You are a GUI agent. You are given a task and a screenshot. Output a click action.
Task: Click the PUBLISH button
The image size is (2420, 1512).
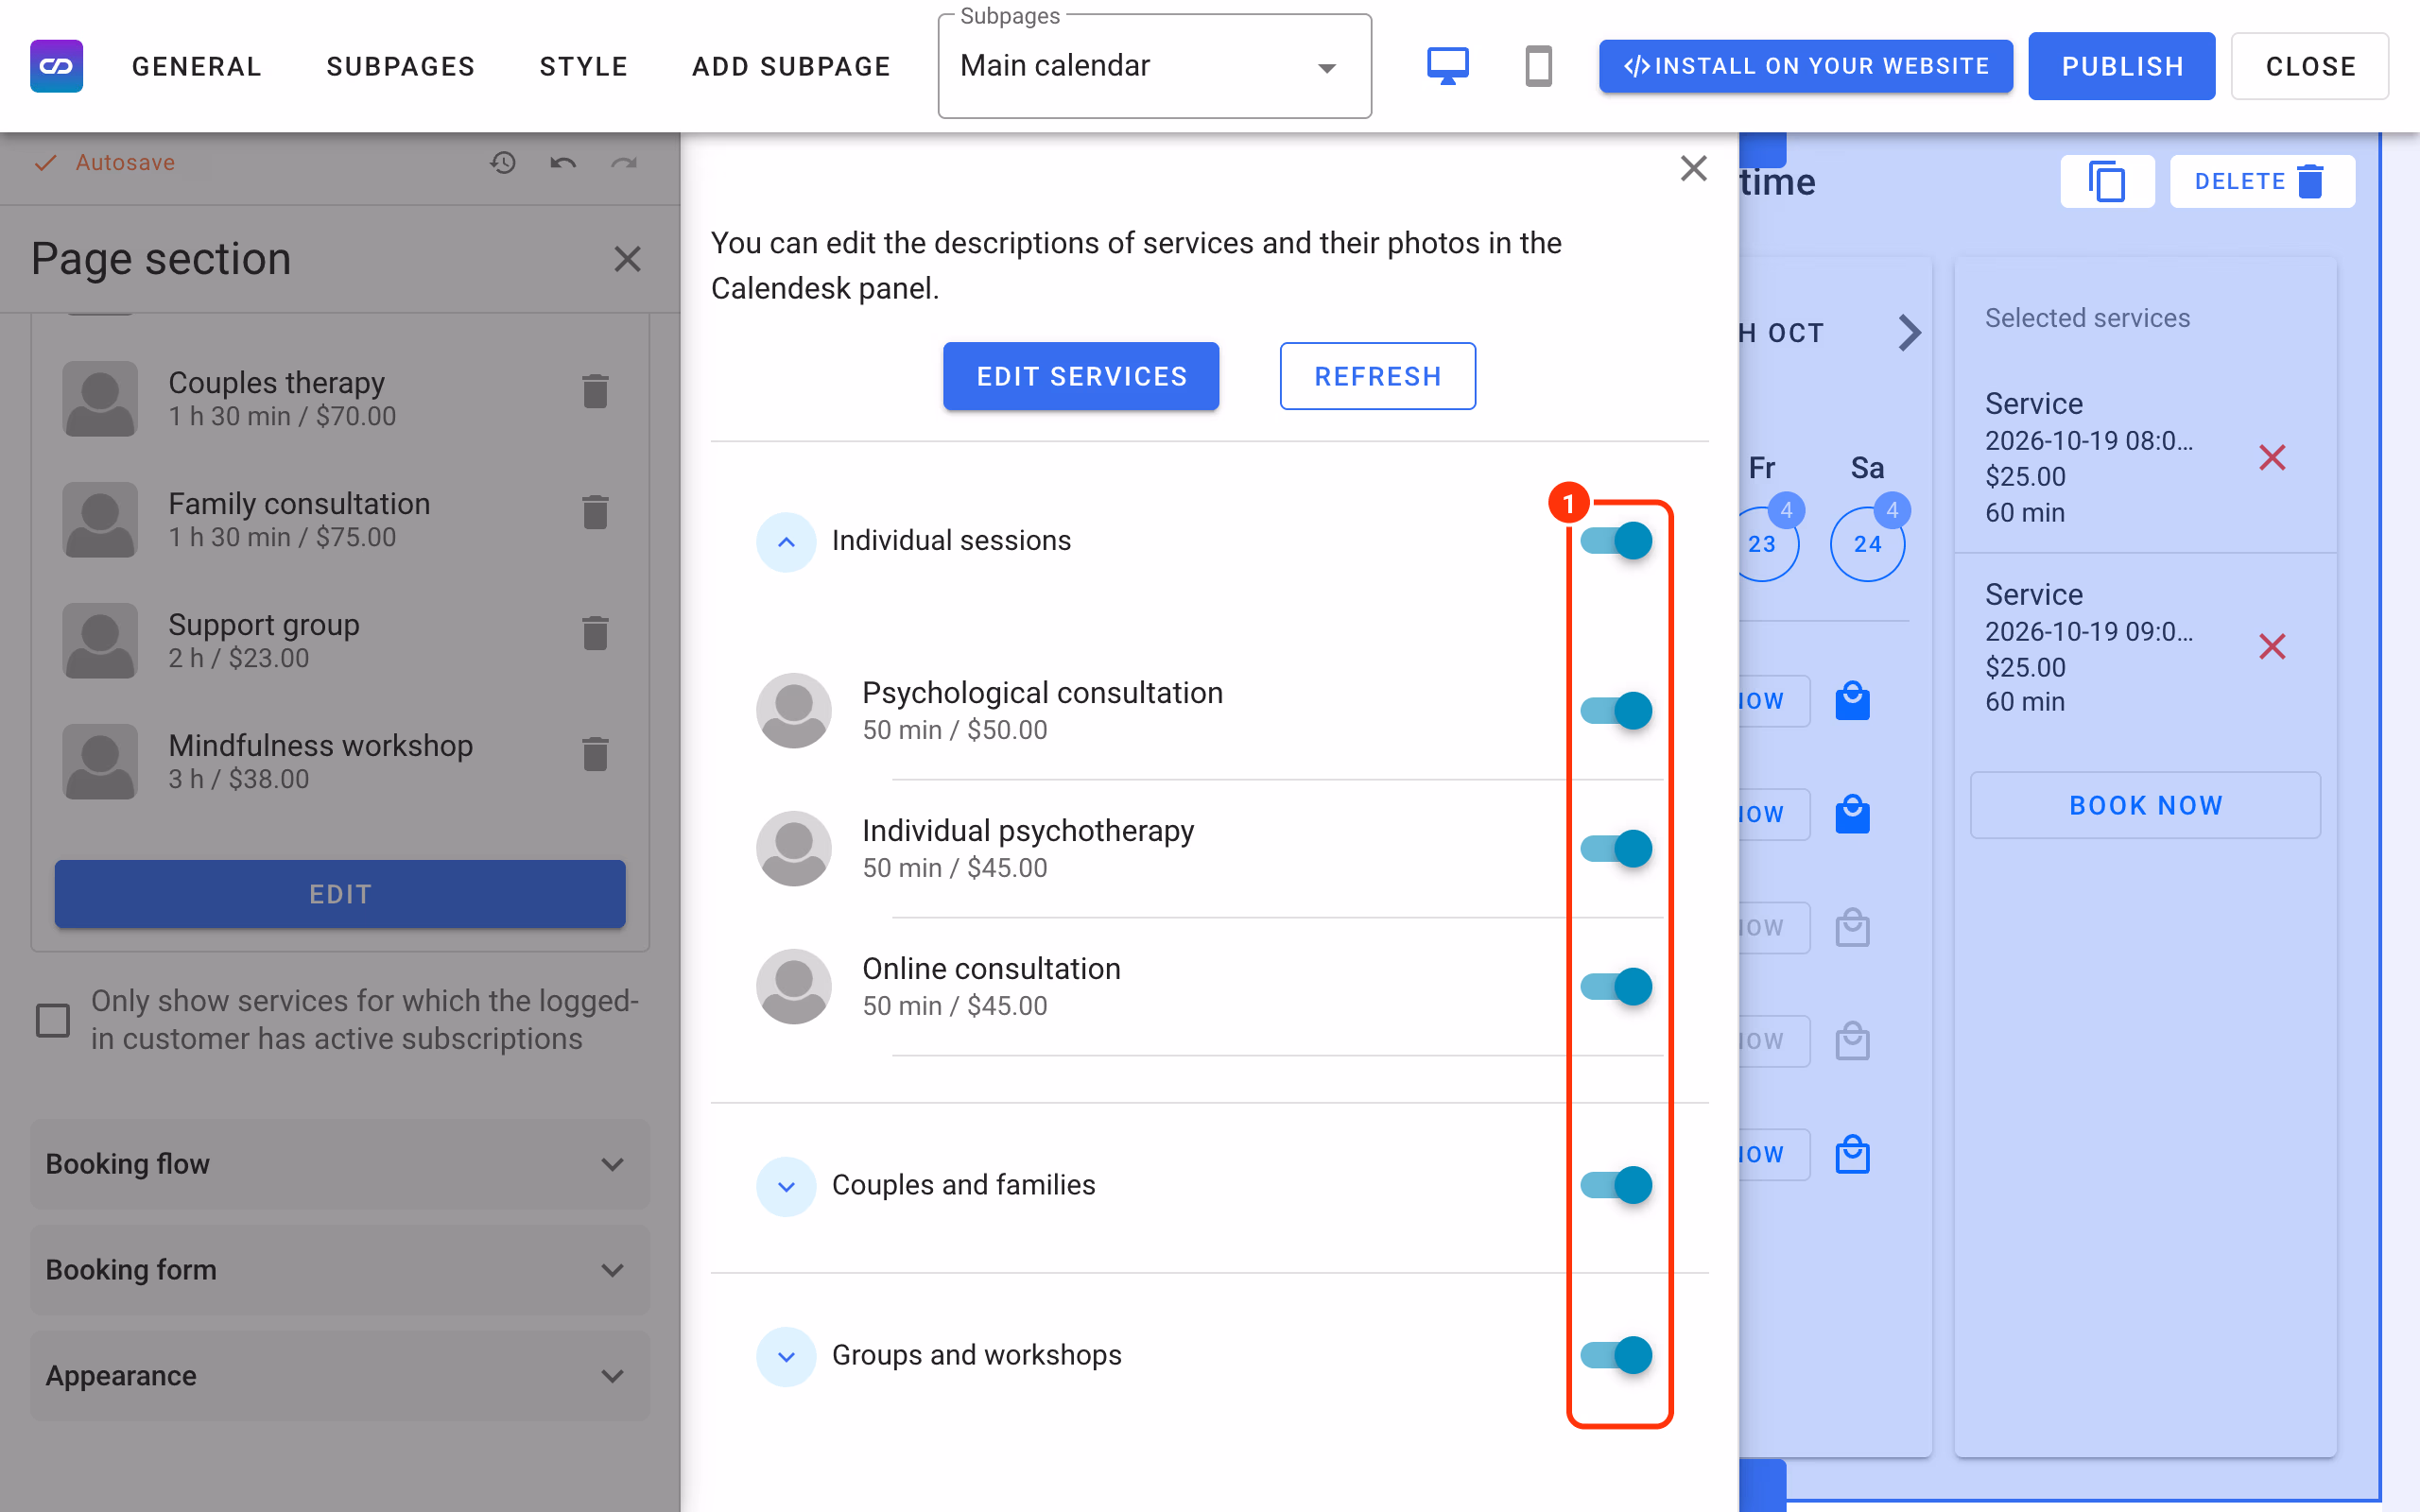coord(2121,66)
